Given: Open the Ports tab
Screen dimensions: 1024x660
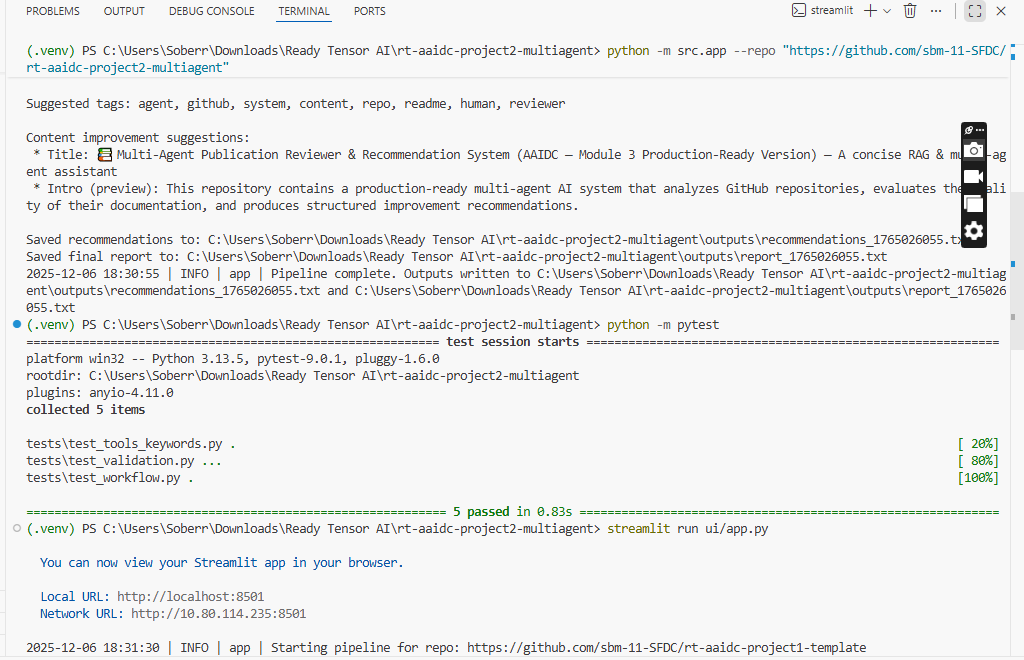Looking at the screenshot, I should [370, 11].
